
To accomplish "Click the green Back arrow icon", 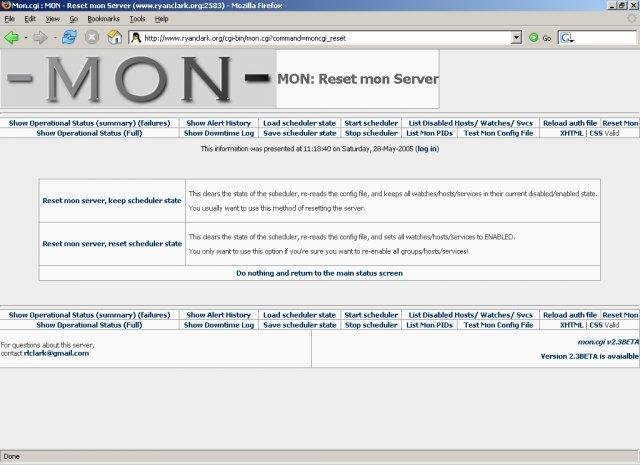I will pyautogui.click(x=11, y=38).
